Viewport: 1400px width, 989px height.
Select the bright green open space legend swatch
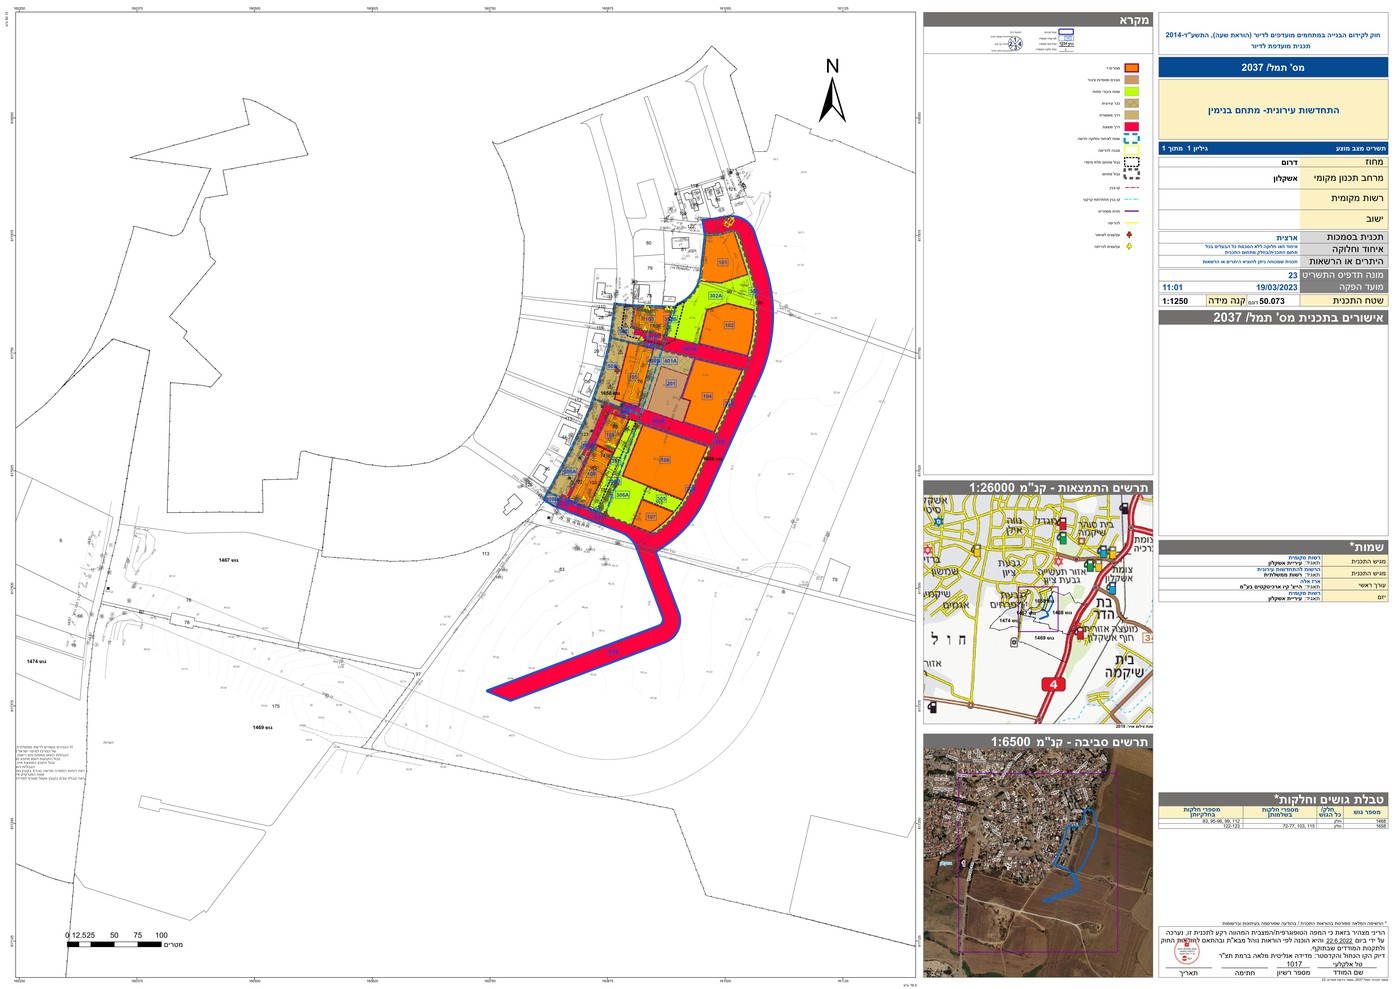click(1132, 92)
